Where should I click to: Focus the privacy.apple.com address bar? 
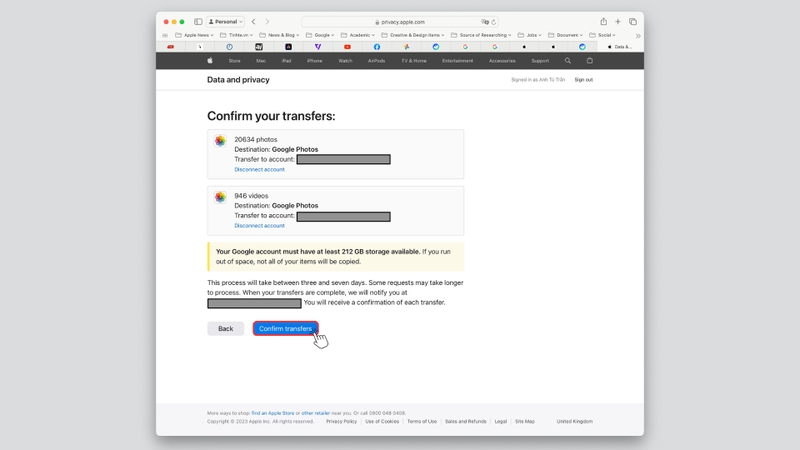(399, 22)
